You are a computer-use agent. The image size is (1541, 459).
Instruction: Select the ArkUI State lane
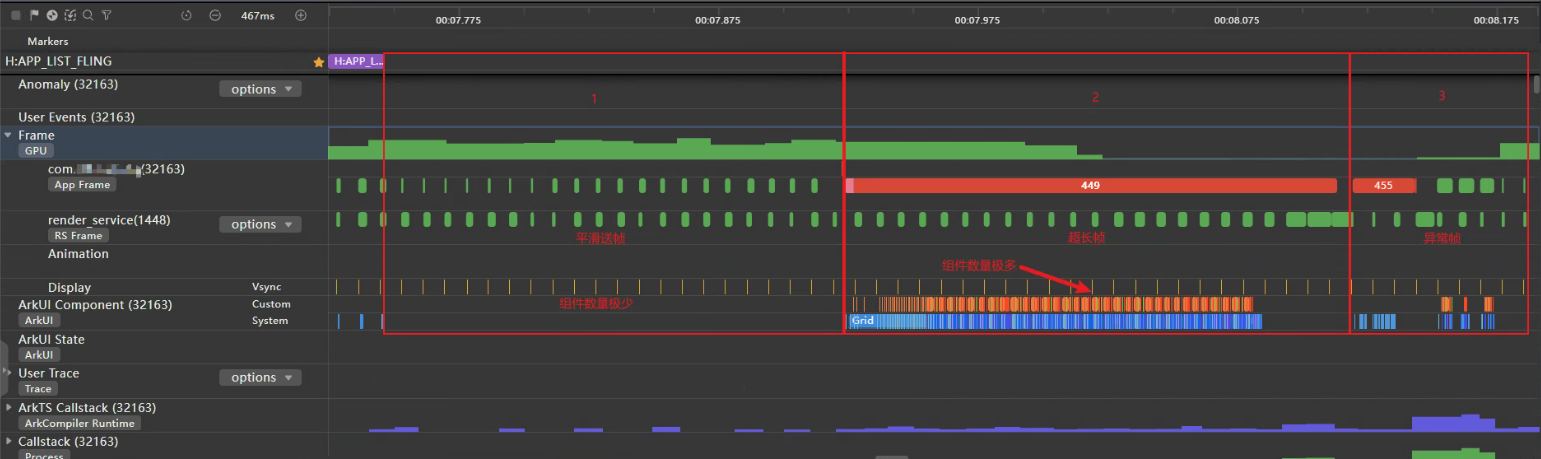pyautogui.click(x=51, y=340)
